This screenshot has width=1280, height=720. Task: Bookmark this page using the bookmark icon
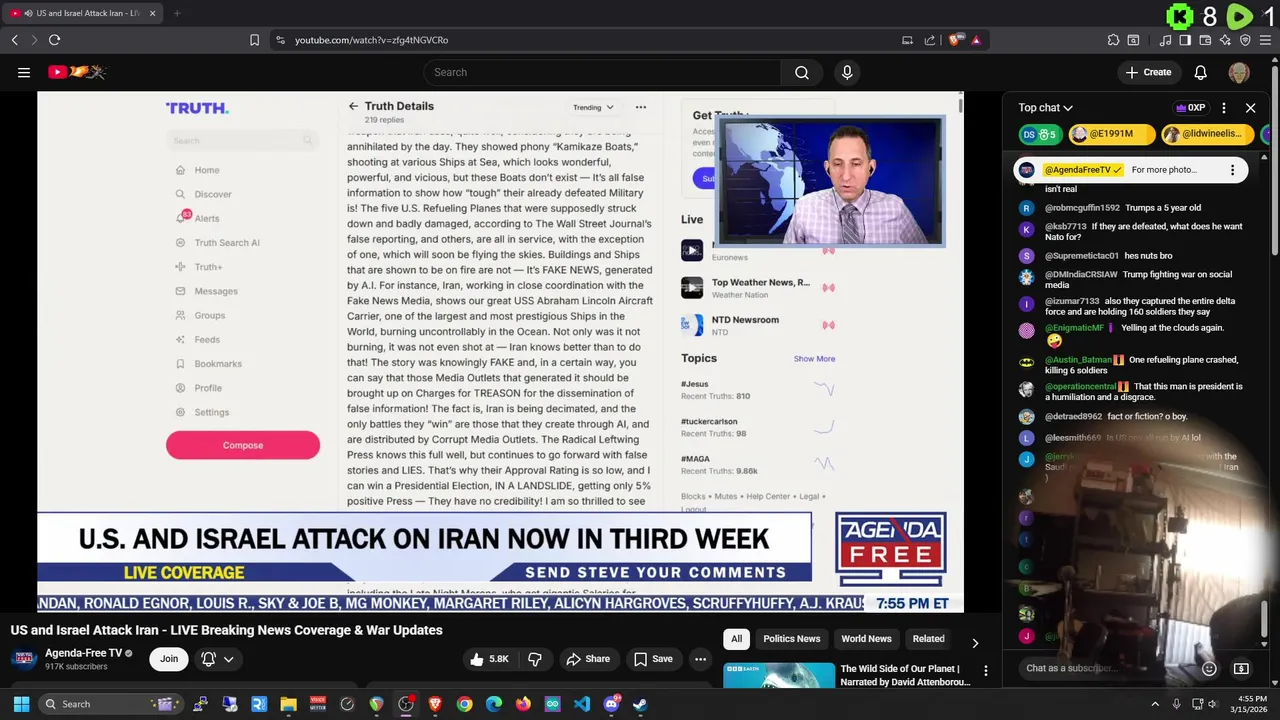[254, 40]
